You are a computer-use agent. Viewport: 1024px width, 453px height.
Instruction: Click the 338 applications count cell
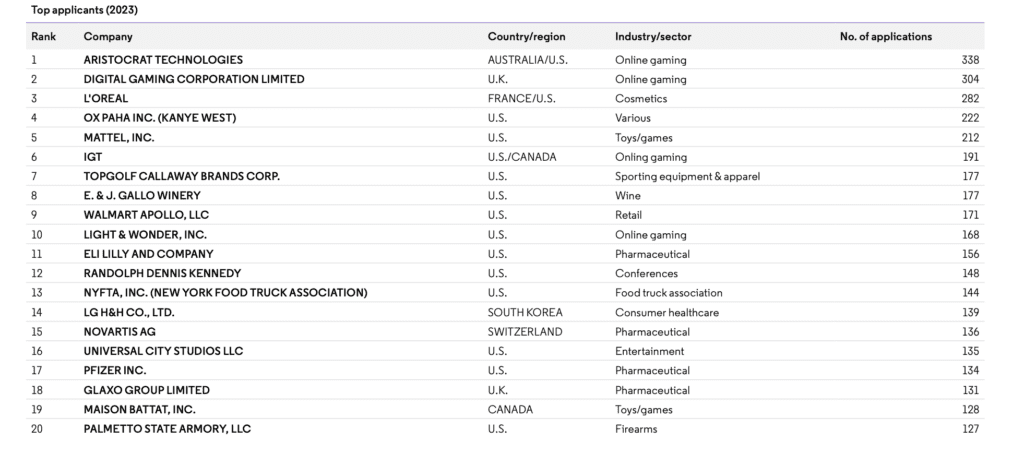click(970, 60)
